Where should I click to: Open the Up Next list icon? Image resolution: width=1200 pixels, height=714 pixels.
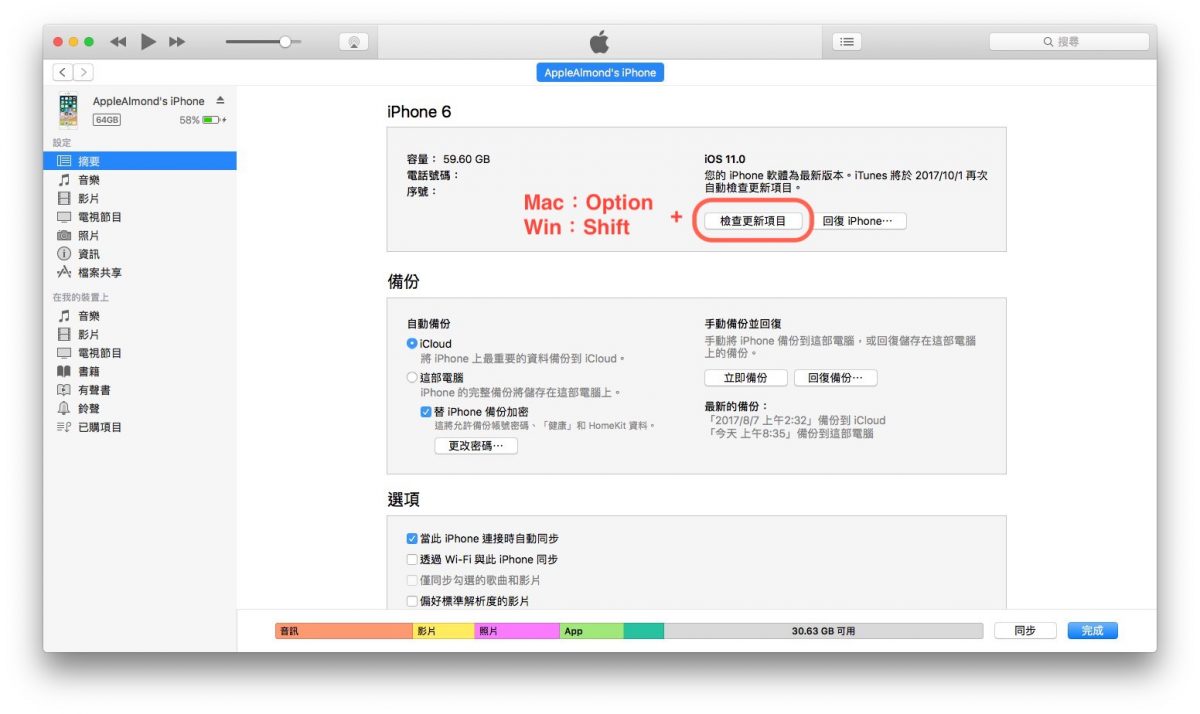[x=847, y=42]
